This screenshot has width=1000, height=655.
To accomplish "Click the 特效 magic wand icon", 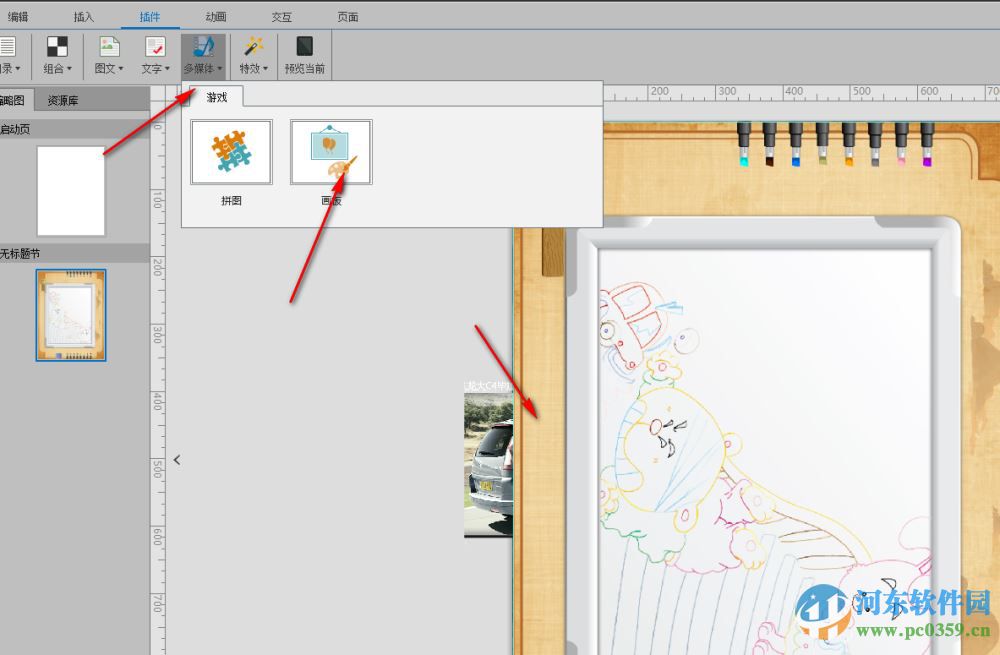I will click(x=253, y=47).
